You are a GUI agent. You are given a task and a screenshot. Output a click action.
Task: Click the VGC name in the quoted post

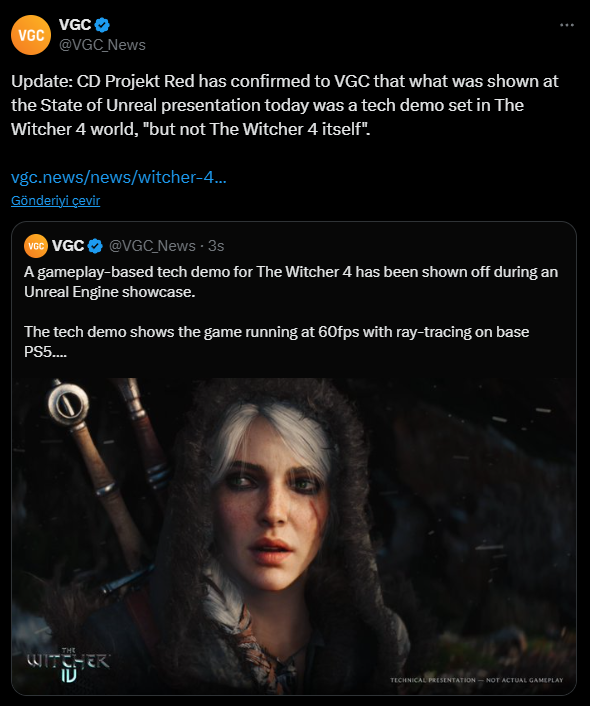(x=68, y=246)
